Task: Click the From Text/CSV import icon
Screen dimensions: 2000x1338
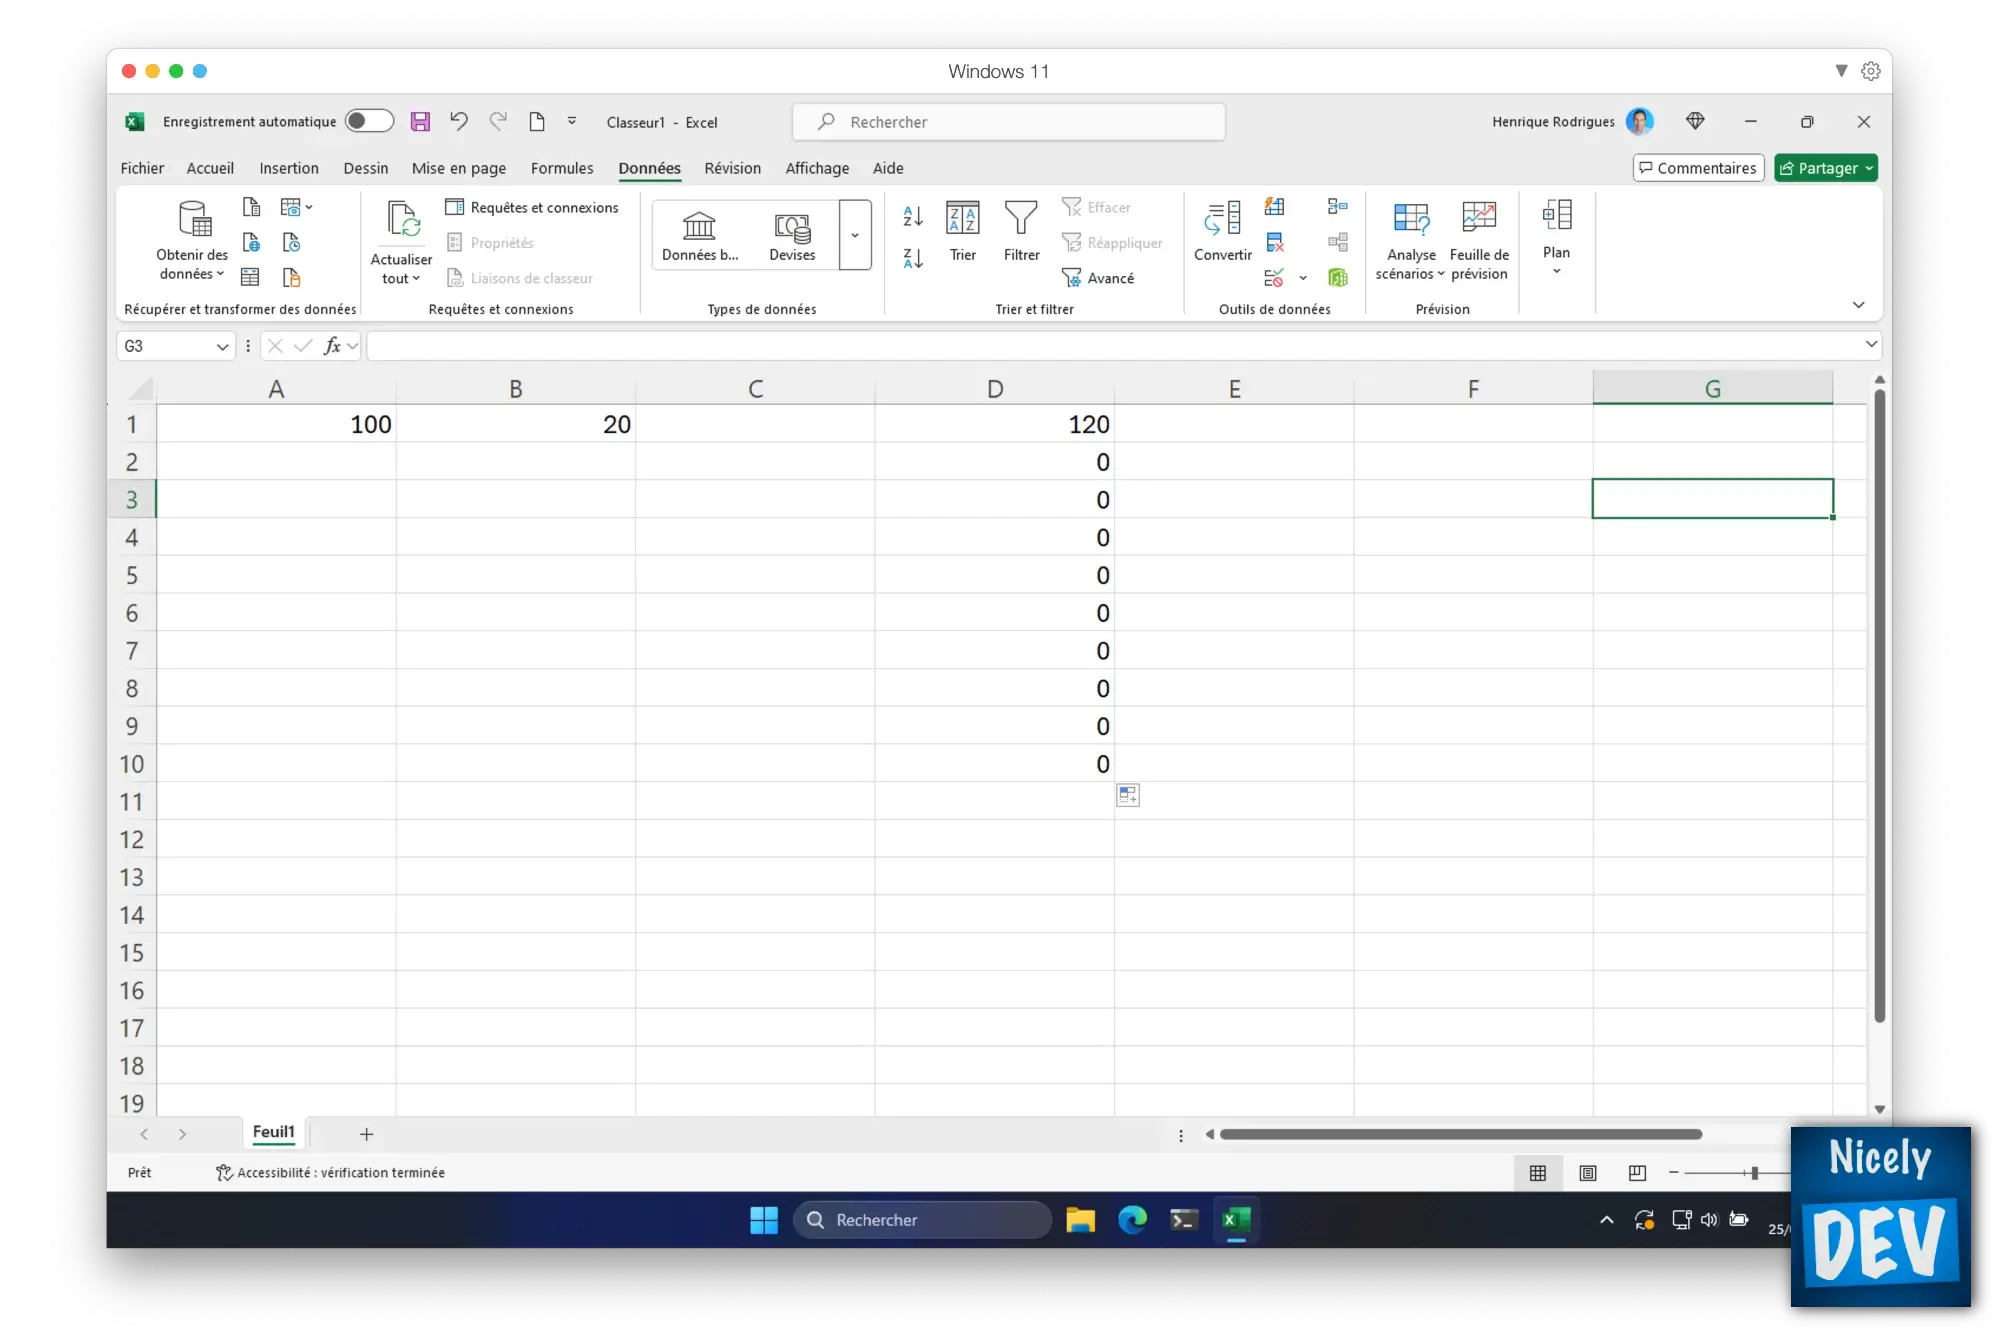Action: (x=251, y=207)
